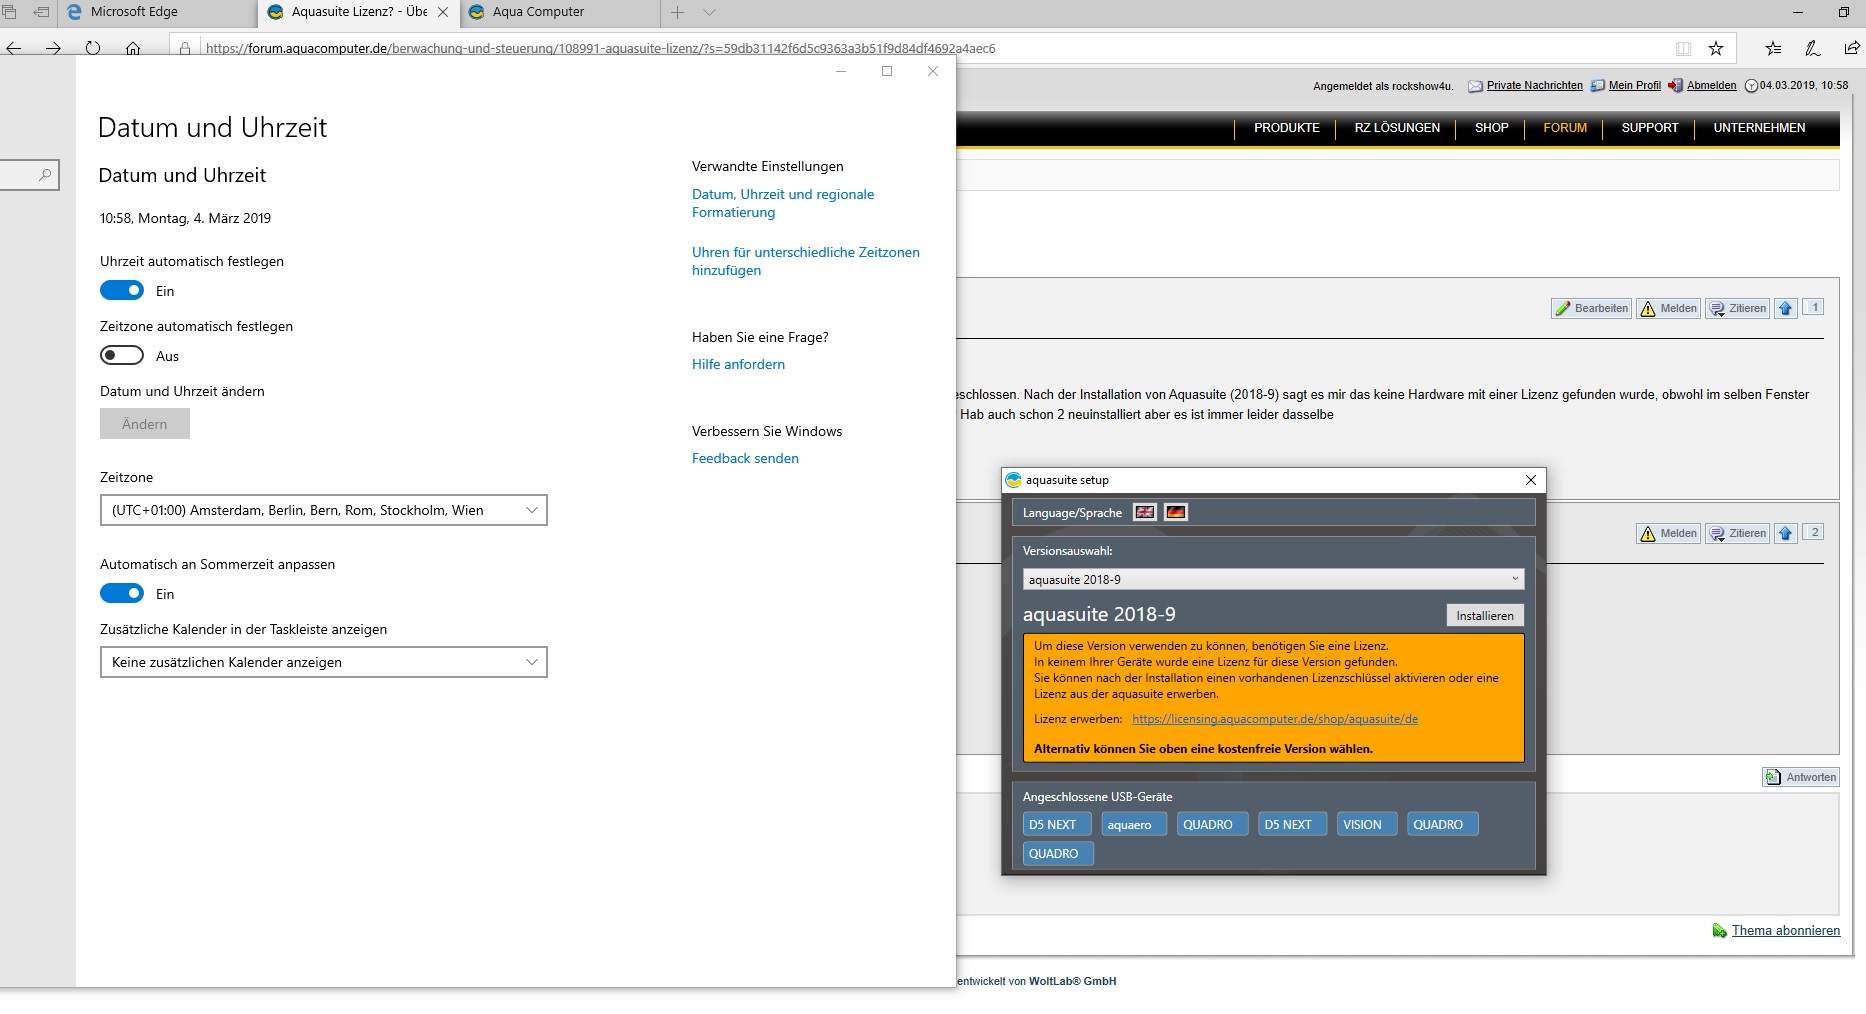Click the Edge refresh page icon
The image size is (1866, 1014).
click(93, 48)
